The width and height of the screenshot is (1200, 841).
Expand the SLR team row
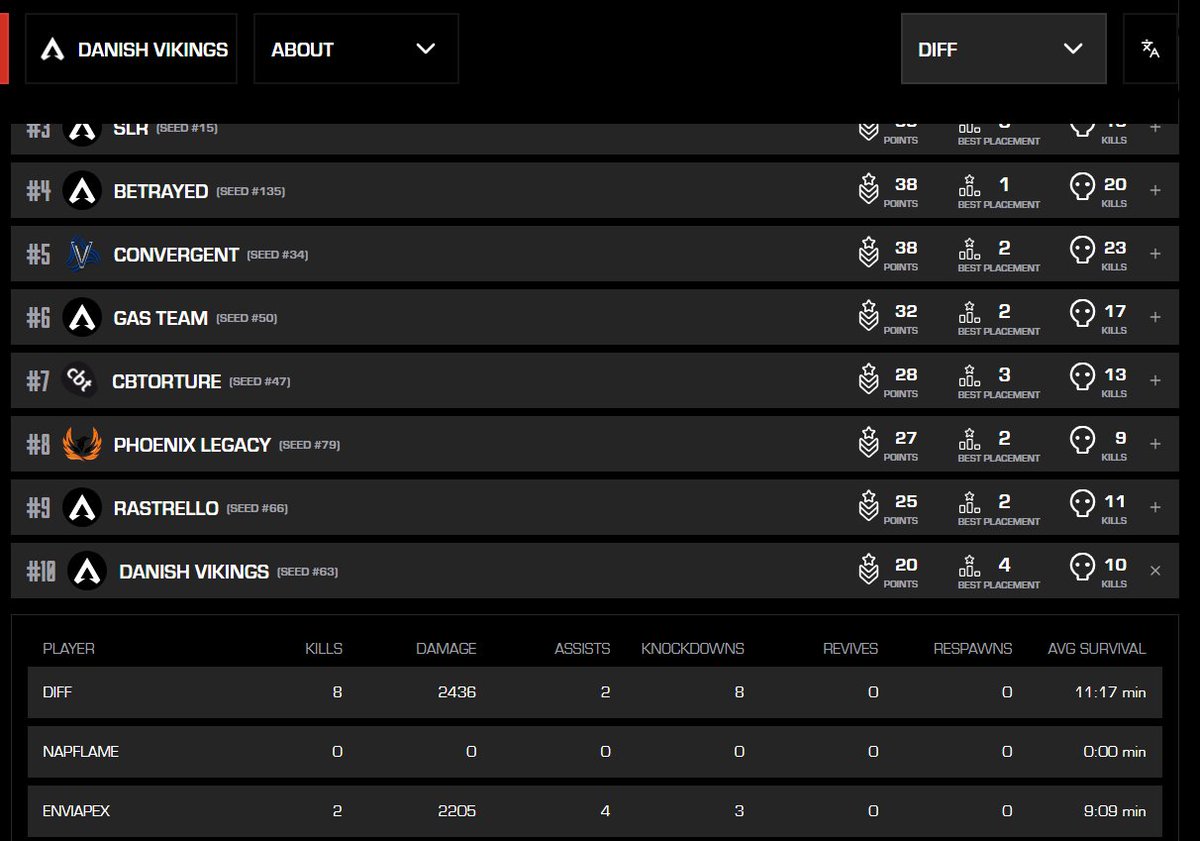(1155, 128)
